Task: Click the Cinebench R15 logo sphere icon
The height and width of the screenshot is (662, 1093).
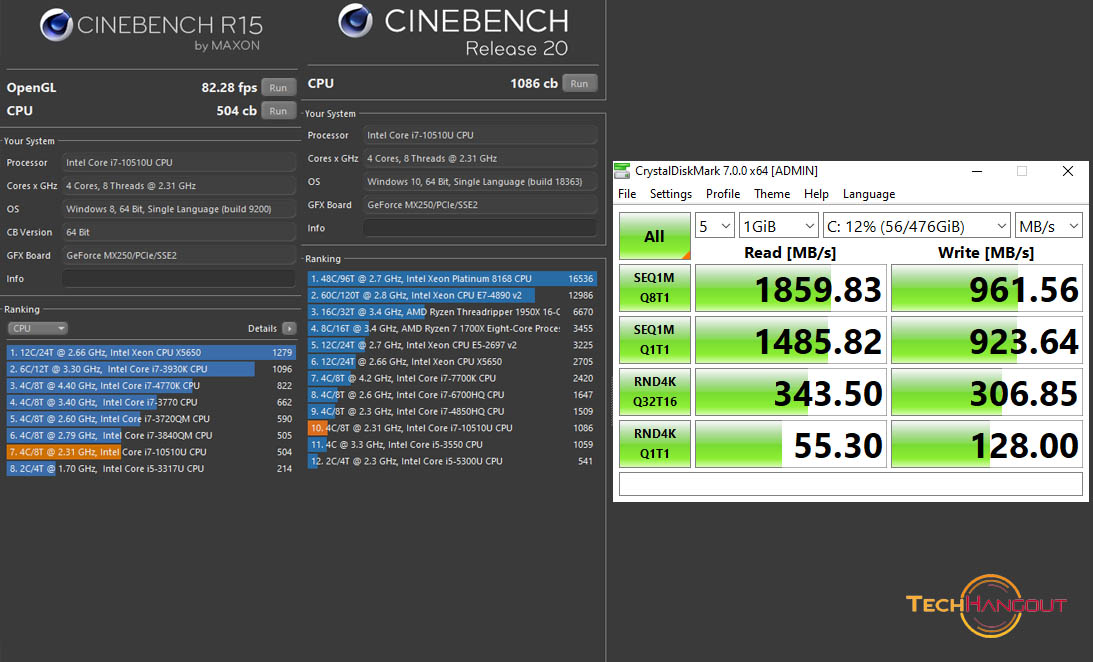Action: (56, 25)
